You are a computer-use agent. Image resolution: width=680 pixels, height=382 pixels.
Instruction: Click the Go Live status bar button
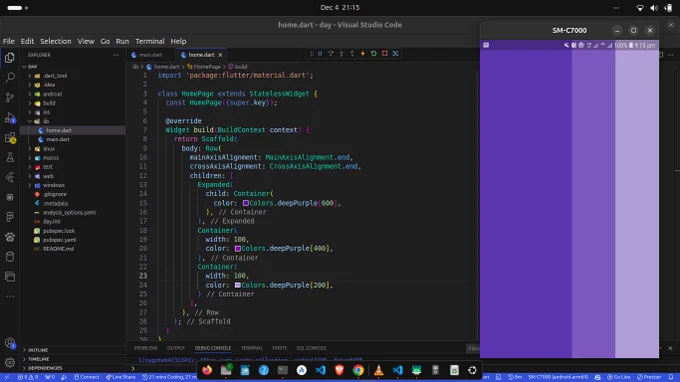coord(619,377)
